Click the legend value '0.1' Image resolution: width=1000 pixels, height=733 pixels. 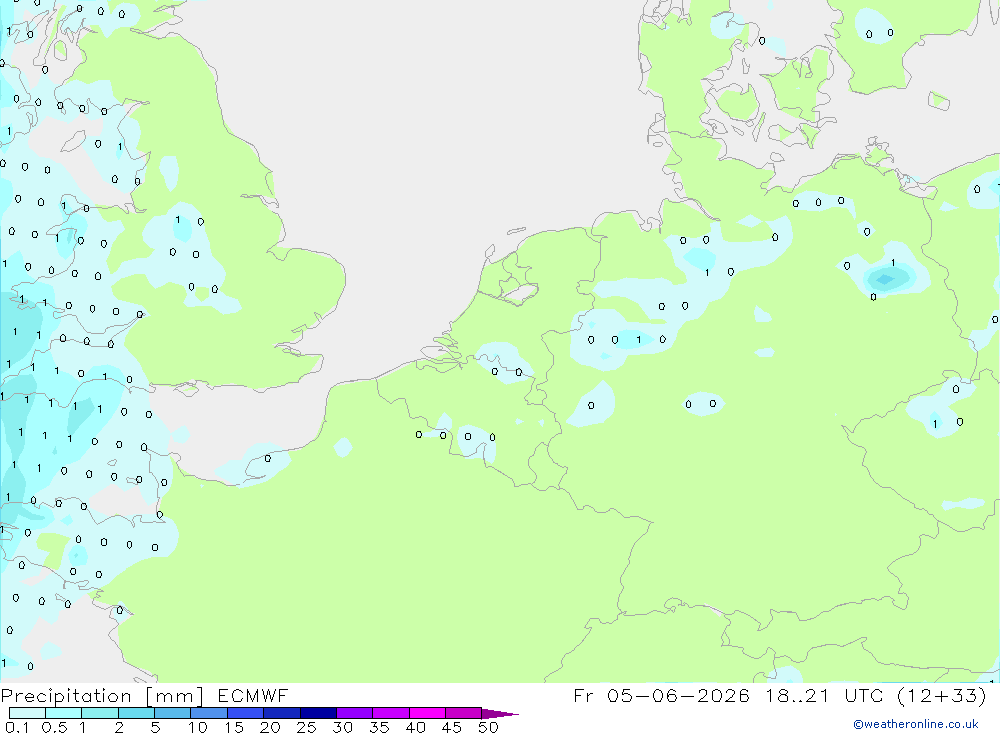[17, 727]
